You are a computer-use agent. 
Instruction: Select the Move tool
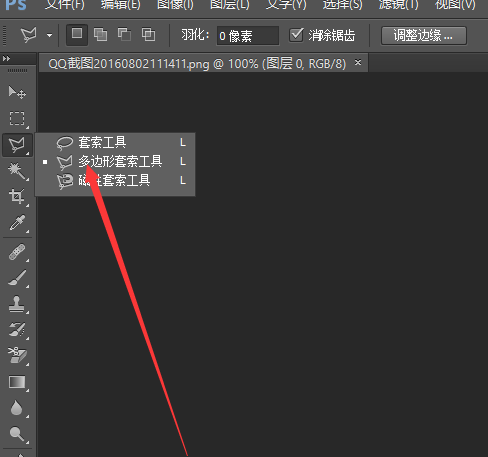point(17,92)
